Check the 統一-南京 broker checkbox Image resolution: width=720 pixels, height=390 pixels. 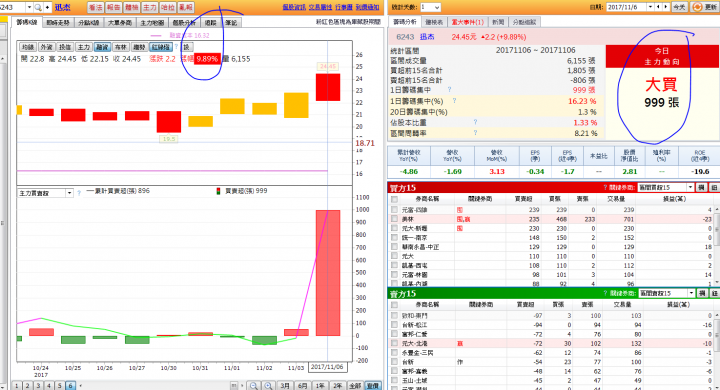[394, 237]
